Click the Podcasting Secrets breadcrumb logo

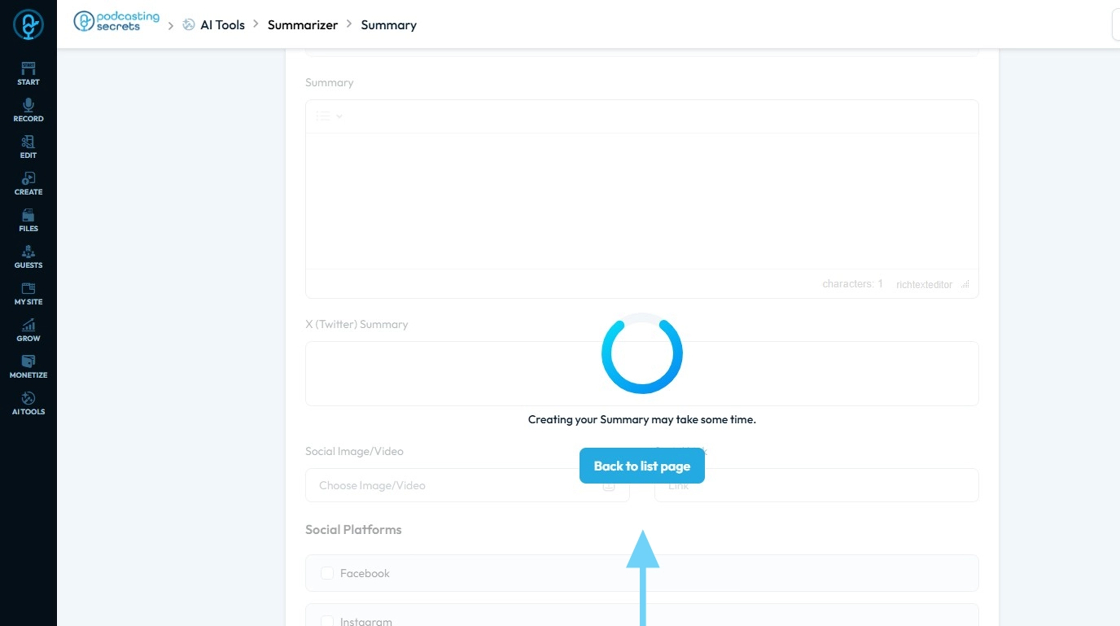[x=116, y=21]
